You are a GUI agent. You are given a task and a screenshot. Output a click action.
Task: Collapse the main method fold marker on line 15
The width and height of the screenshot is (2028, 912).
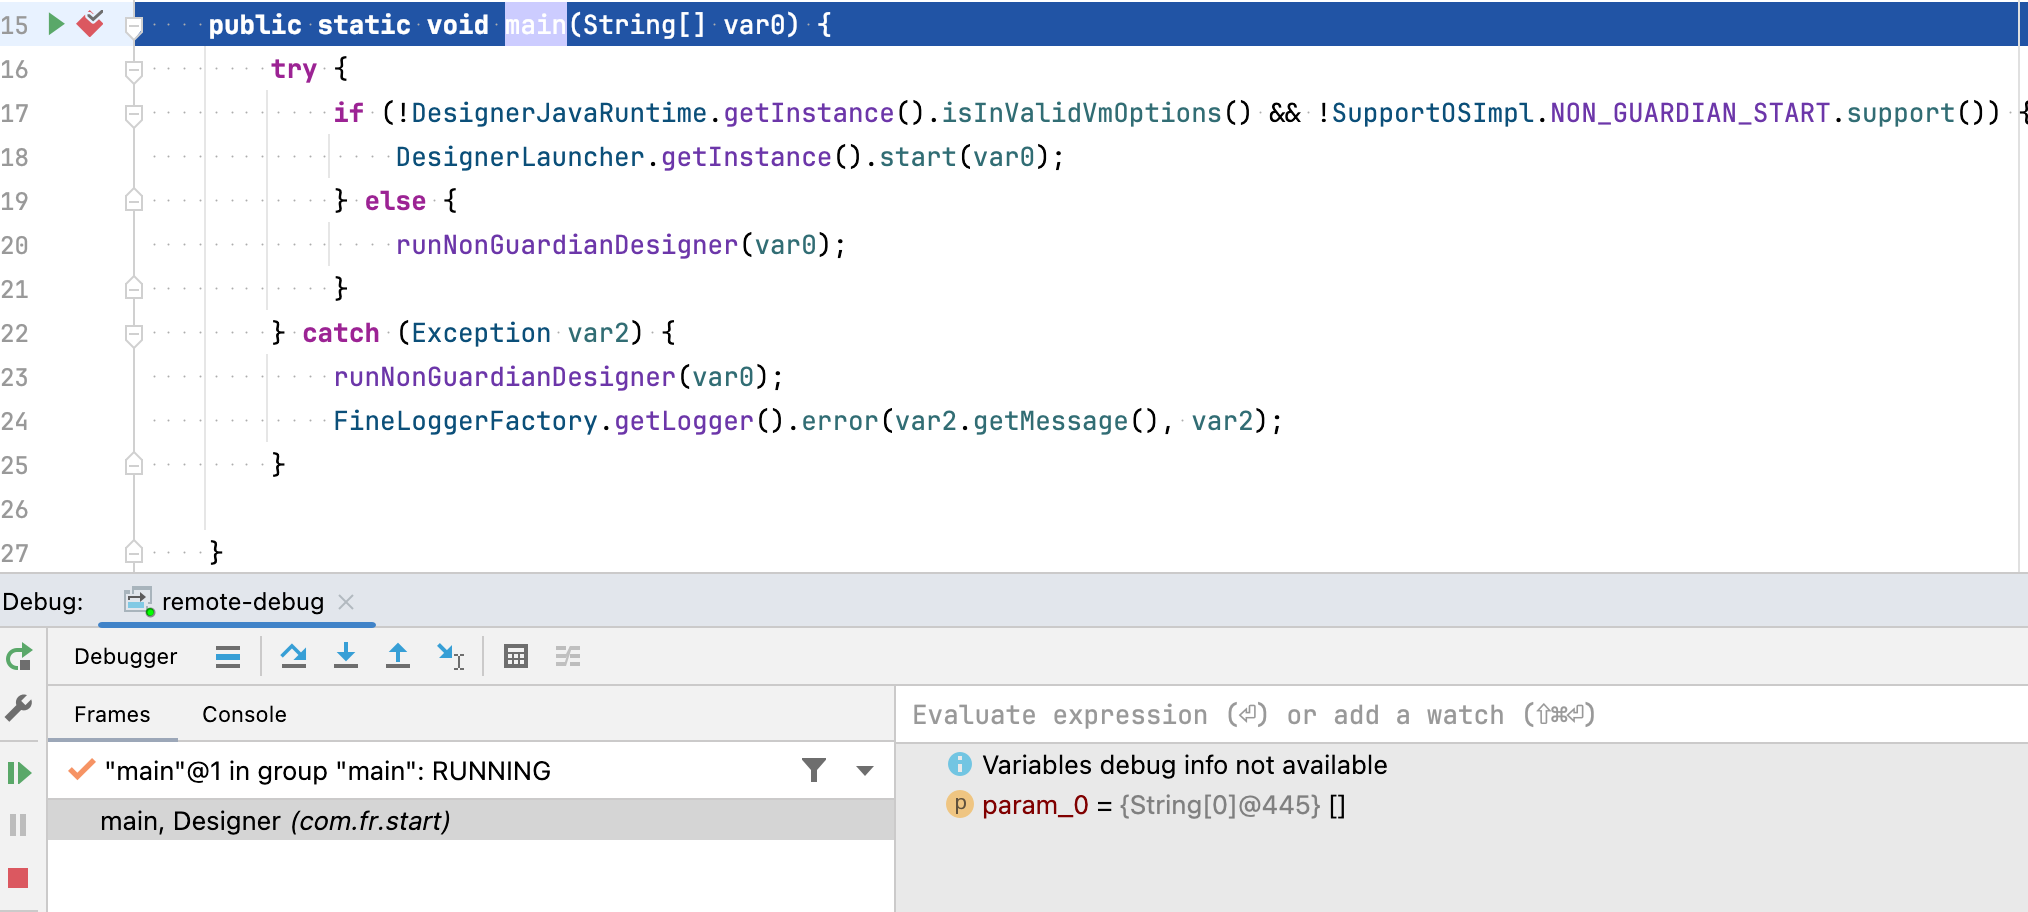click(134, 27)
